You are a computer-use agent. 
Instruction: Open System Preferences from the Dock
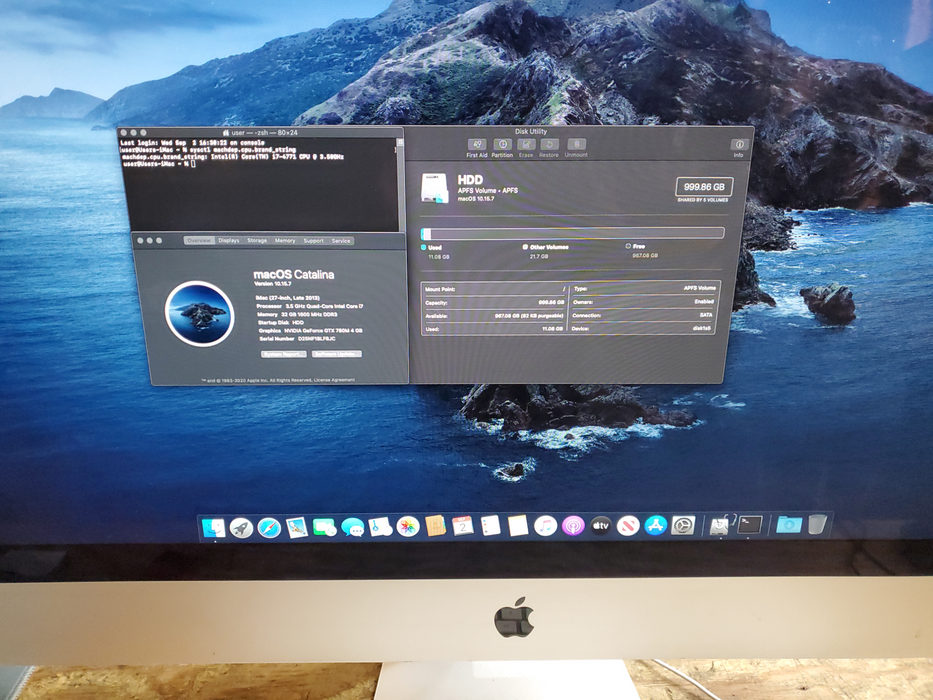(683, 526)
